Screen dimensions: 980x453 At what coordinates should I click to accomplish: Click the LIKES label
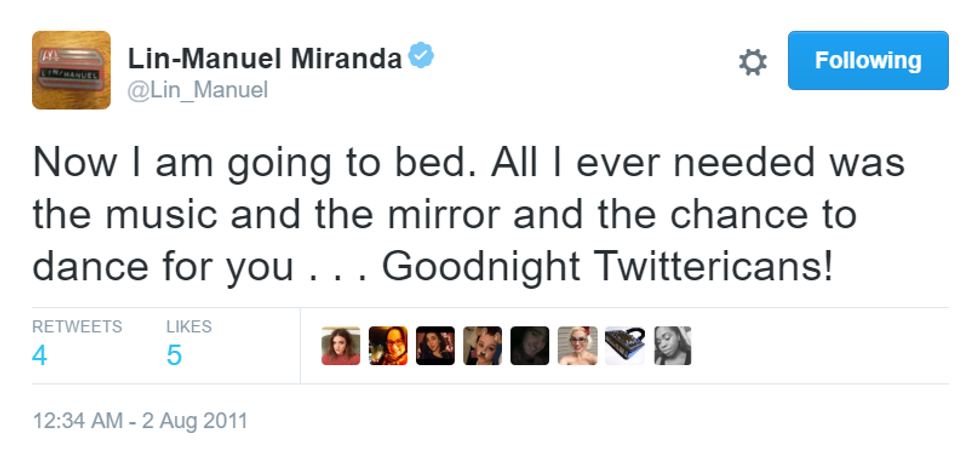[189, 327]
